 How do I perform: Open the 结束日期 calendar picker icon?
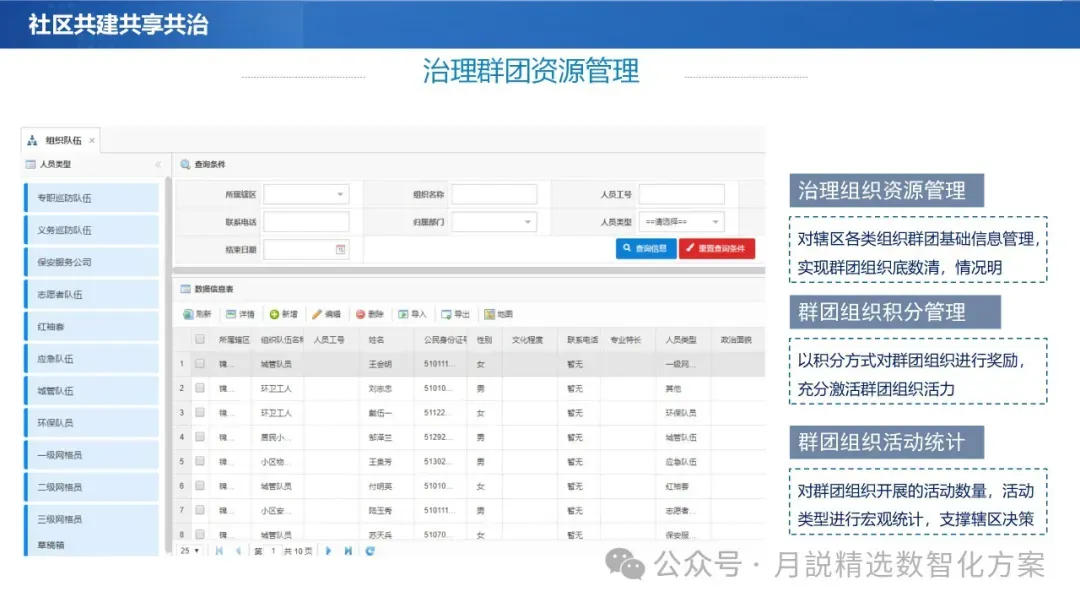[x=340, y=249]
